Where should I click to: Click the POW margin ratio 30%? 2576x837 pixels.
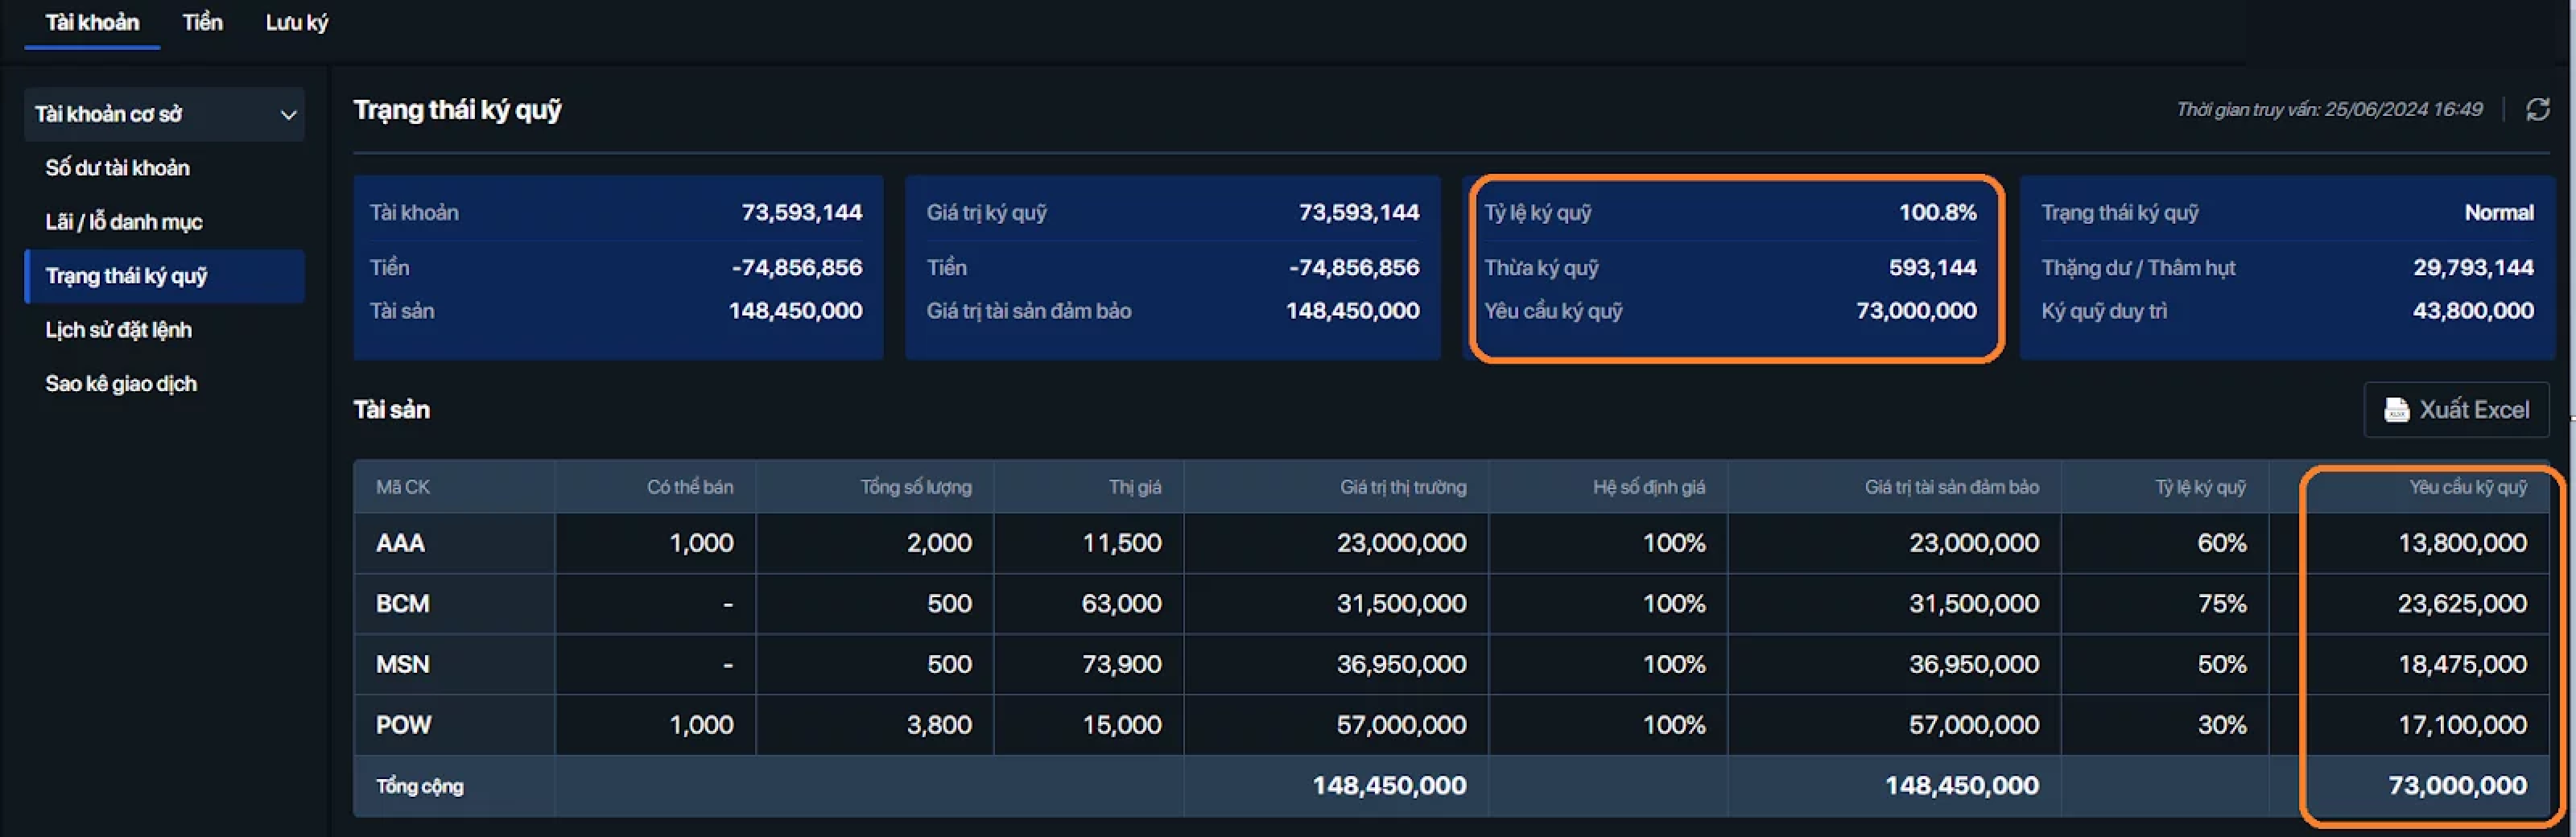(2222, 725)
